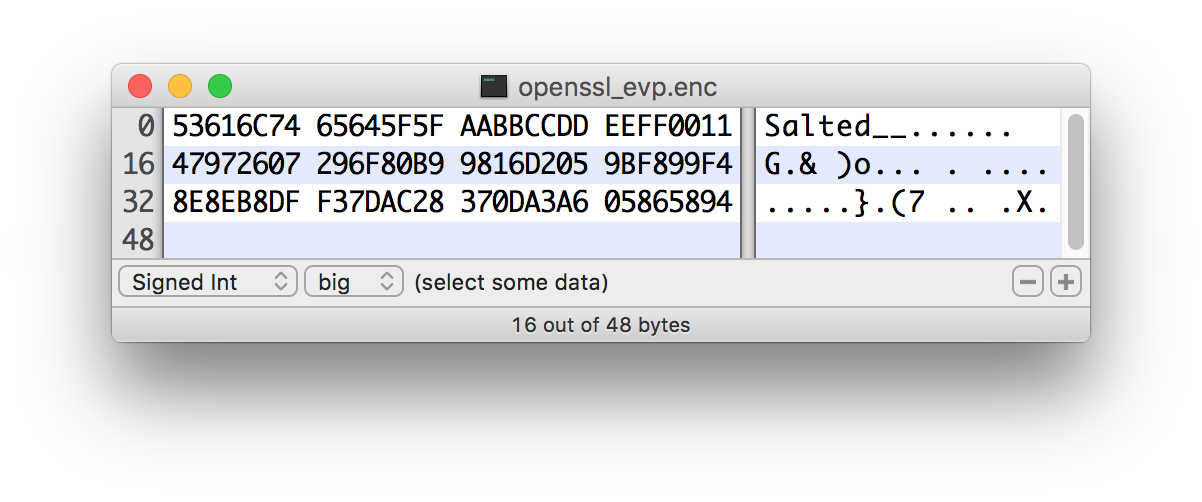Click the openssl_evp.enc file icon in title bar

[x=493, y=87]
